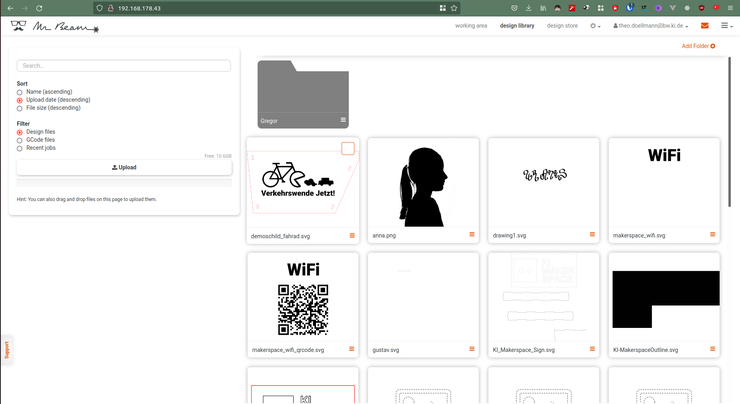Image resolution: width=740 pixels, height=404 pixels.
Task: Click the upload progress bar
Action: click(x=124, y=183)
